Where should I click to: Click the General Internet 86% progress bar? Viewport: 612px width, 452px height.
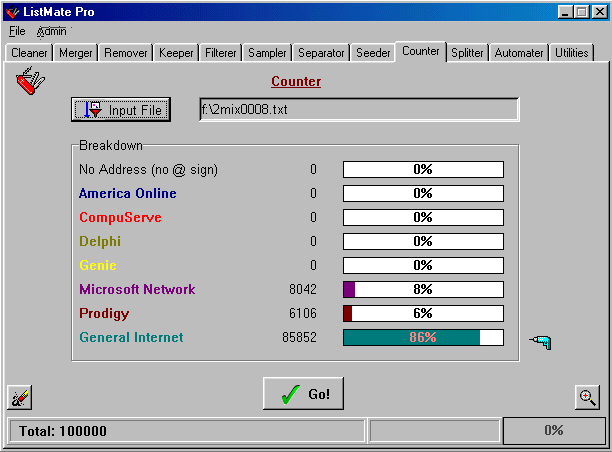423,337
